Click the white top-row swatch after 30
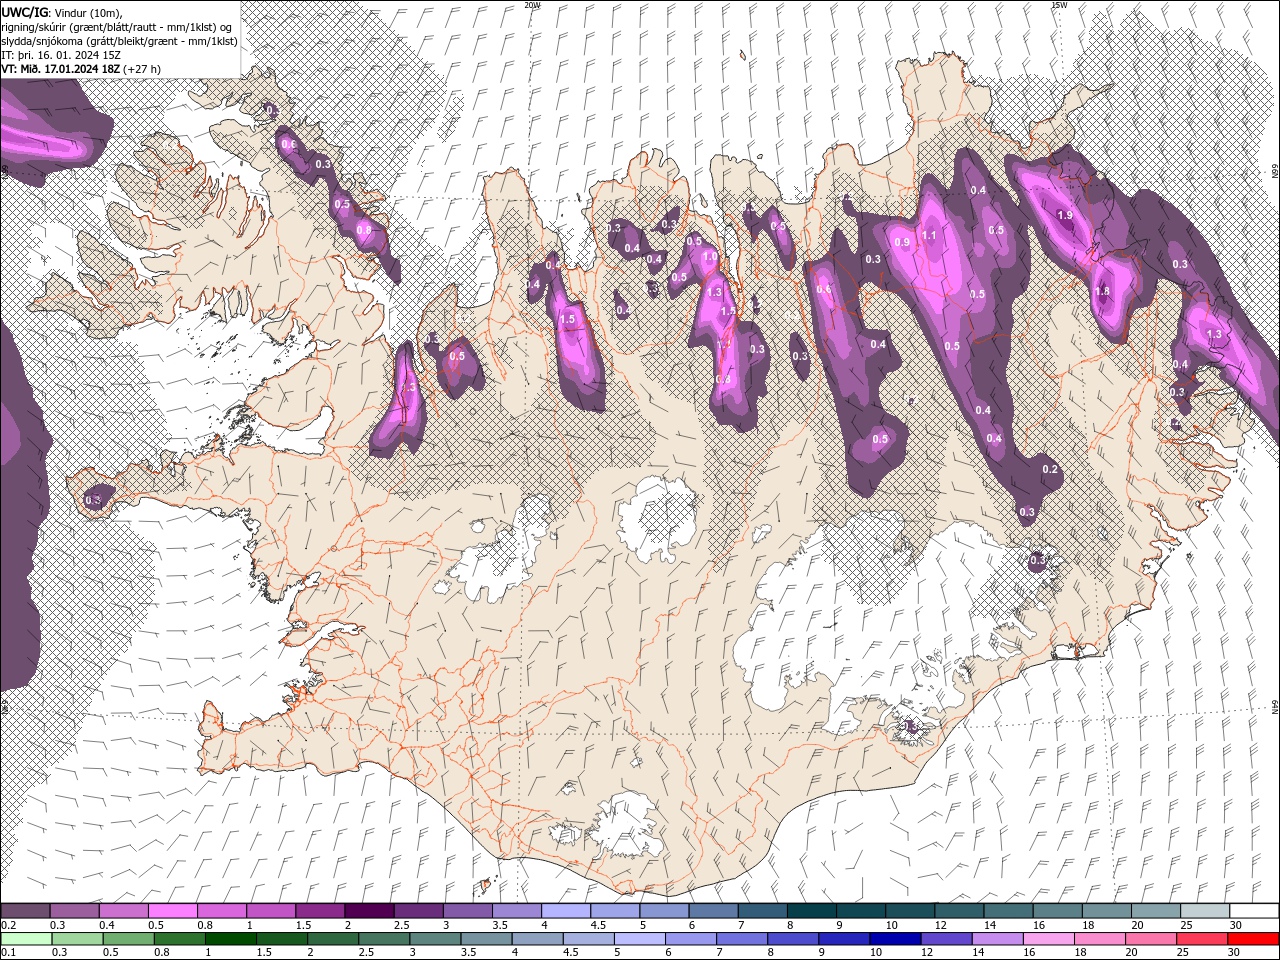 [1254, 911]
